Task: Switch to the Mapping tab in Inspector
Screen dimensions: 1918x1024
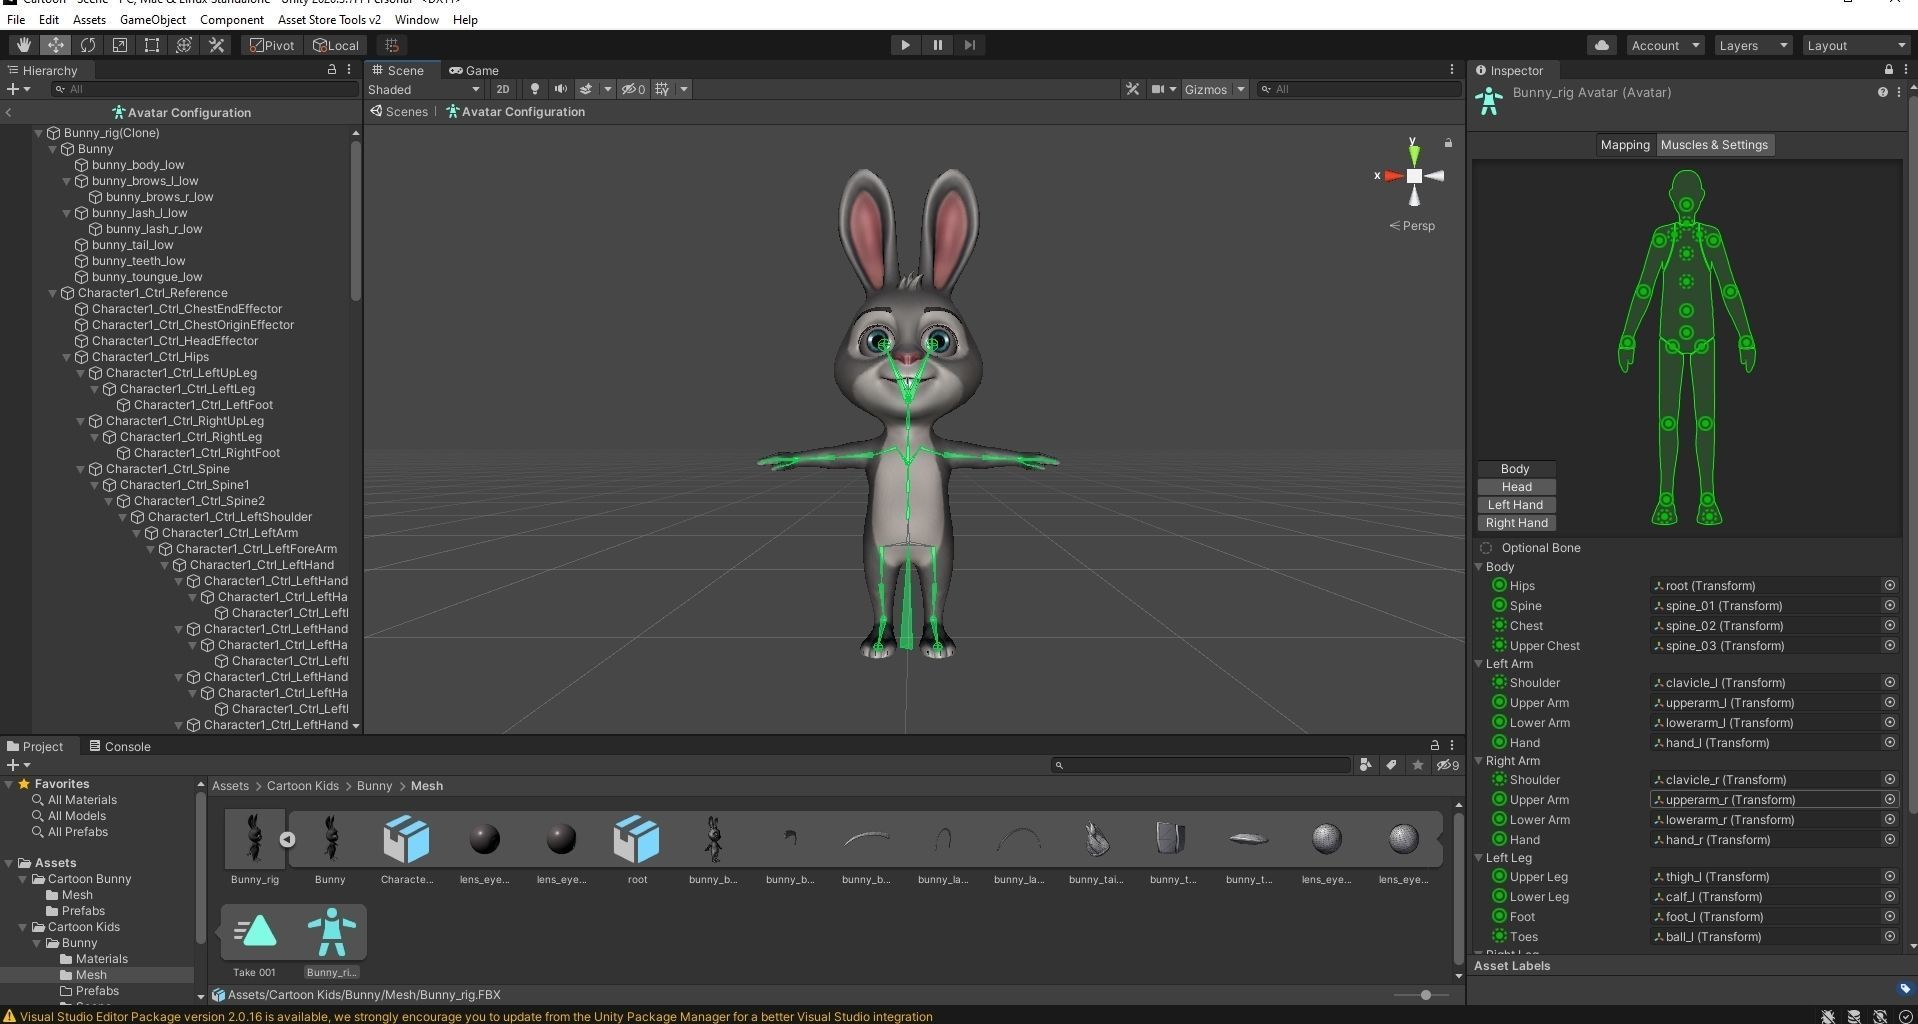Action: tap(1625, 145)
